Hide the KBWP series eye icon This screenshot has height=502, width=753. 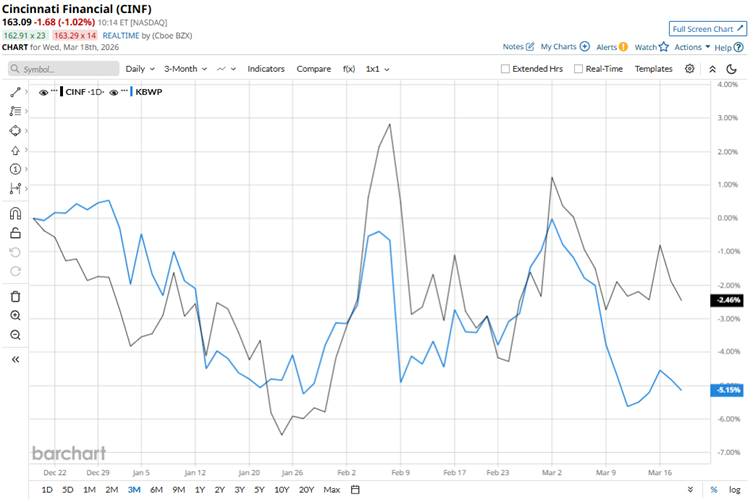(113, 92)
